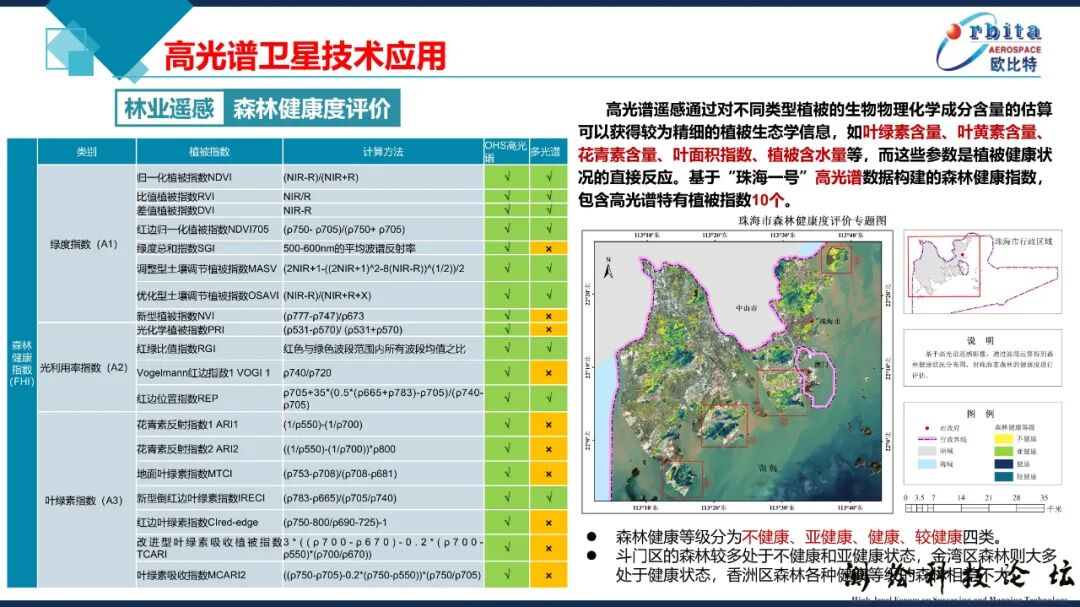Click the Vogelmann红边指数1 VOGI 1 row name
Image resolution: width=1080 pixels, height=607 pixels.
pos(204,373)
